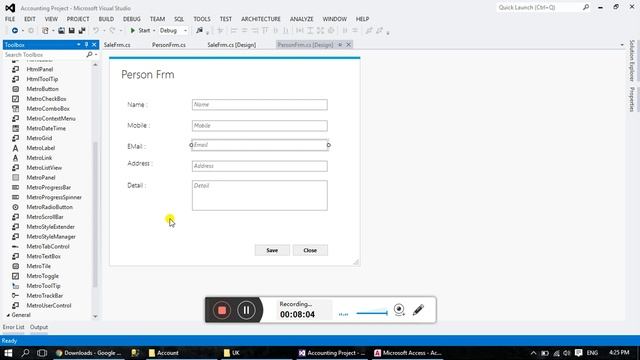Pick MetroScrollBar in Toolbox
The image size is (640, 360).
(45, 217)
